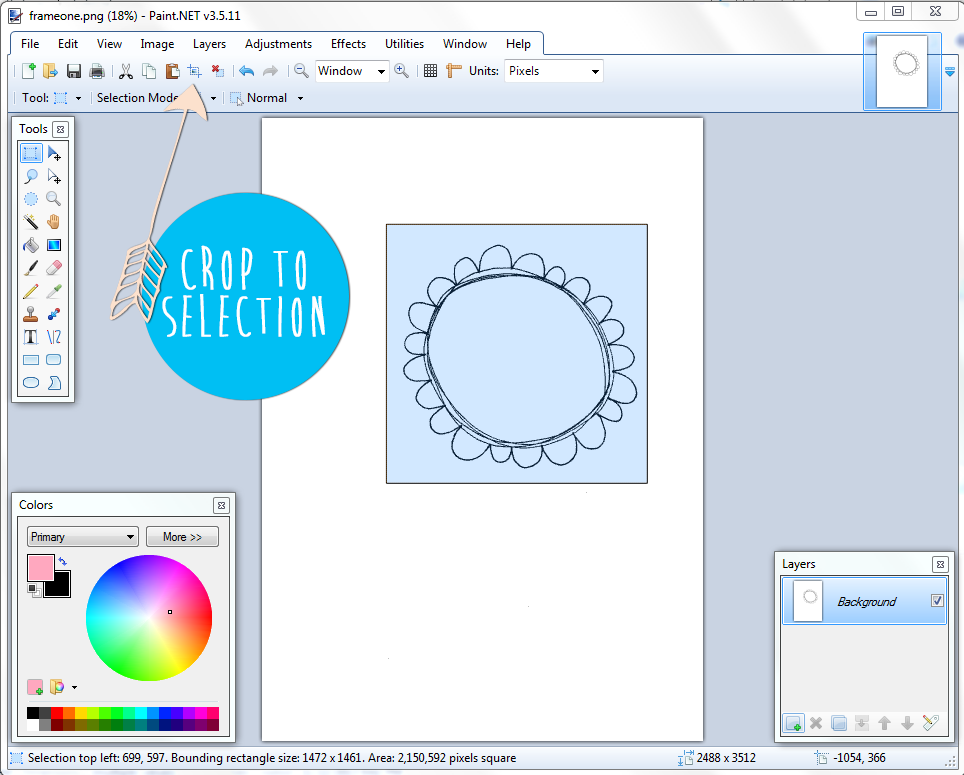Open the Adjustments menu
964x775 pixels.
tap(278, 44)
